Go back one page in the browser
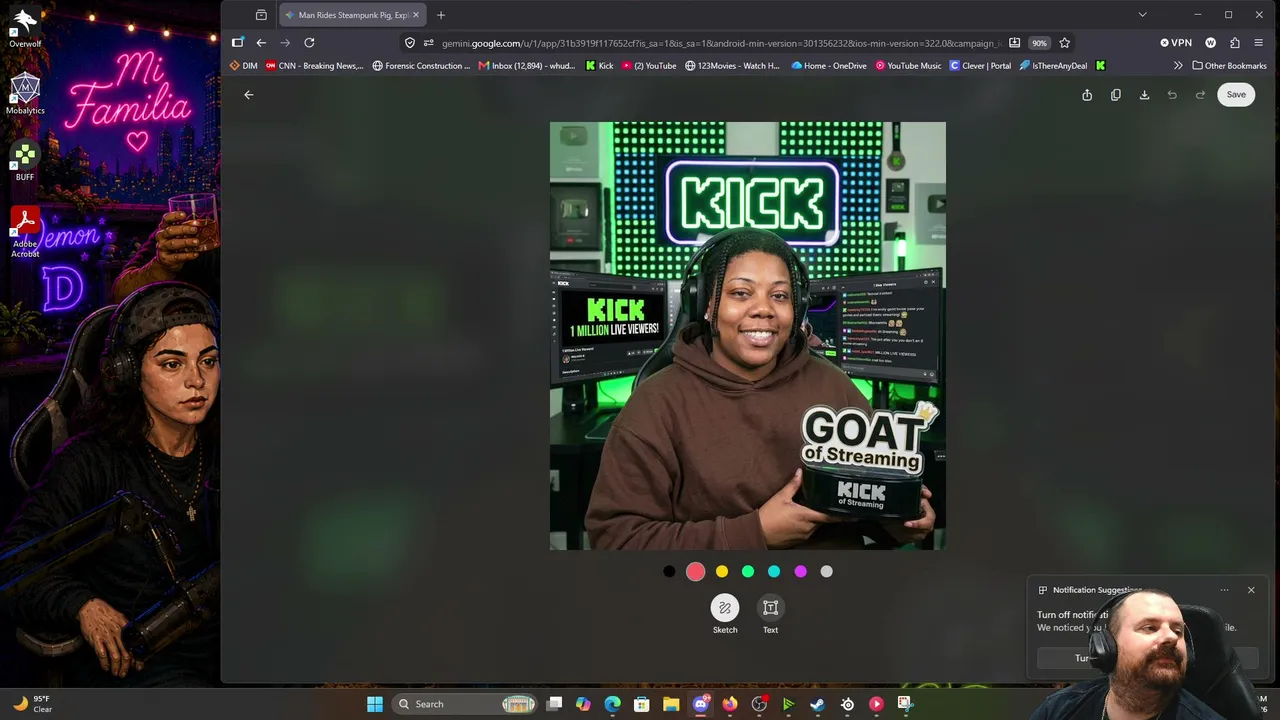This screenshot has height=720, width=1280. point(261,43)
